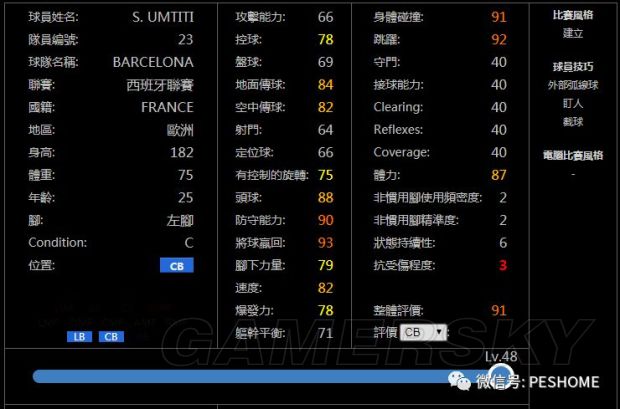
Task: Click 體力 value 87
Action: pyautogui.click(x=499, y=175)
